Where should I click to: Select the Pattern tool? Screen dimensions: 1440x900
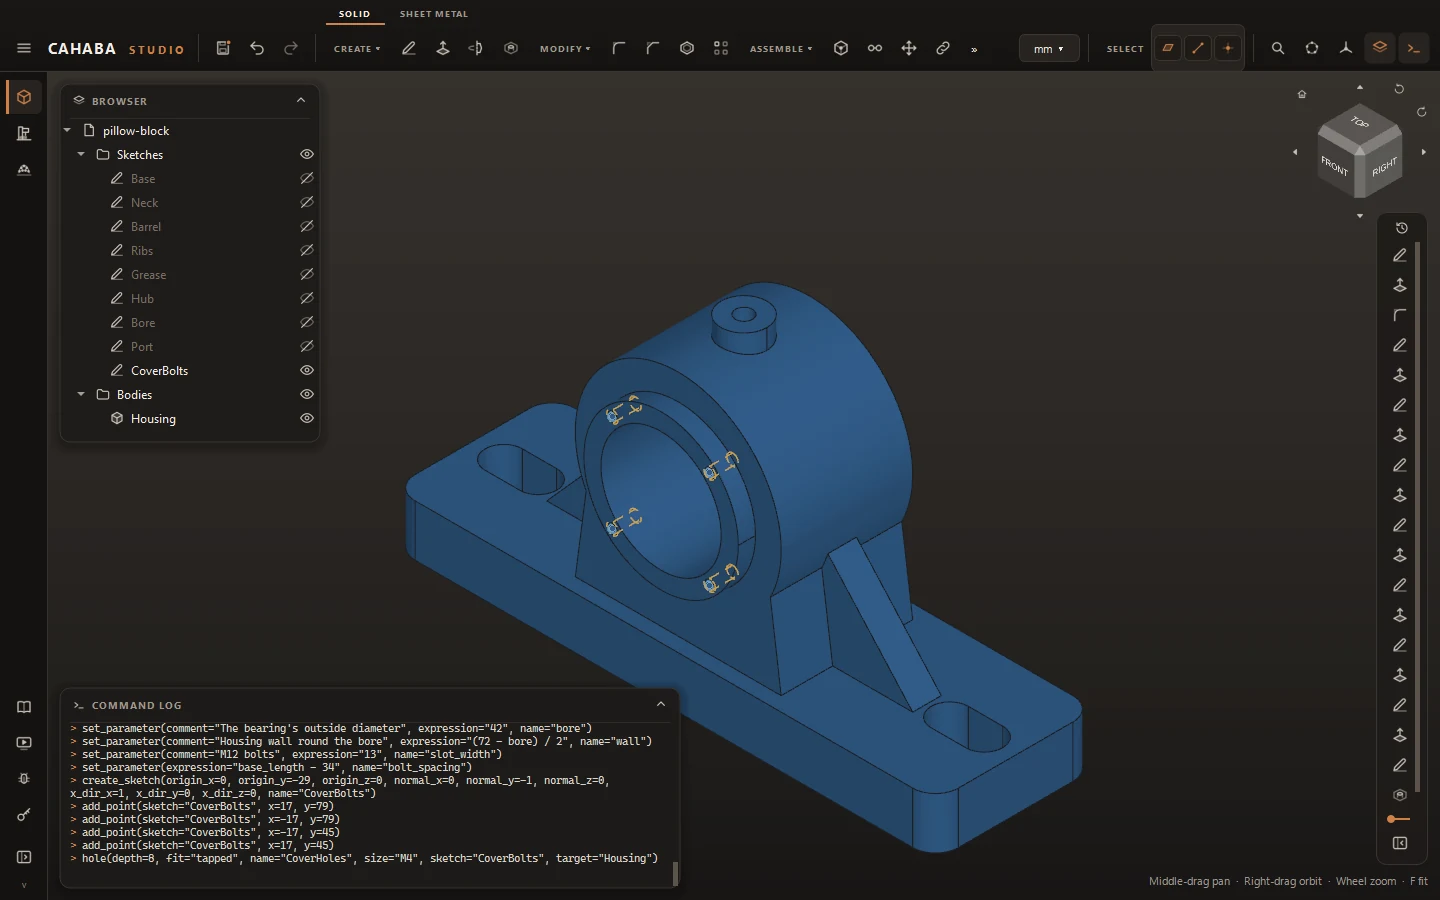[x=721, y=48]
